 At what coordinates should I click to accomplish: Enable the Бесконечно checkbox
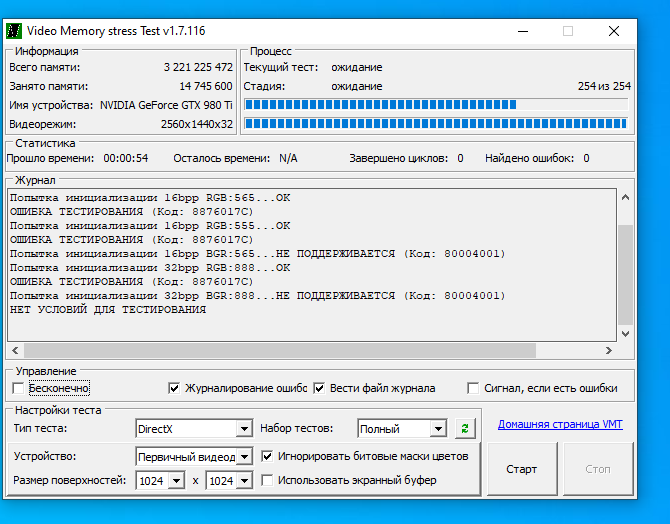coord(18,388)
